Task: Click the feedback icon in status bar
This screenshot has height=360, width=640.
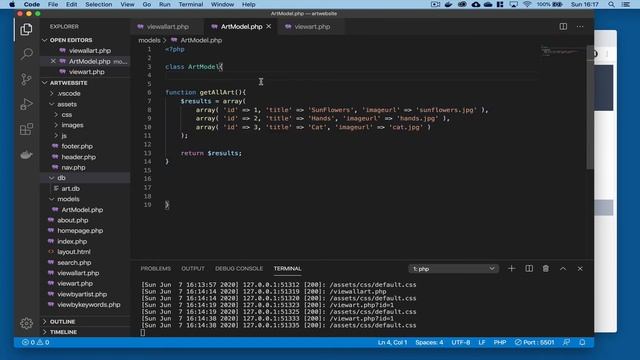Action: click(x=566, y=342)
